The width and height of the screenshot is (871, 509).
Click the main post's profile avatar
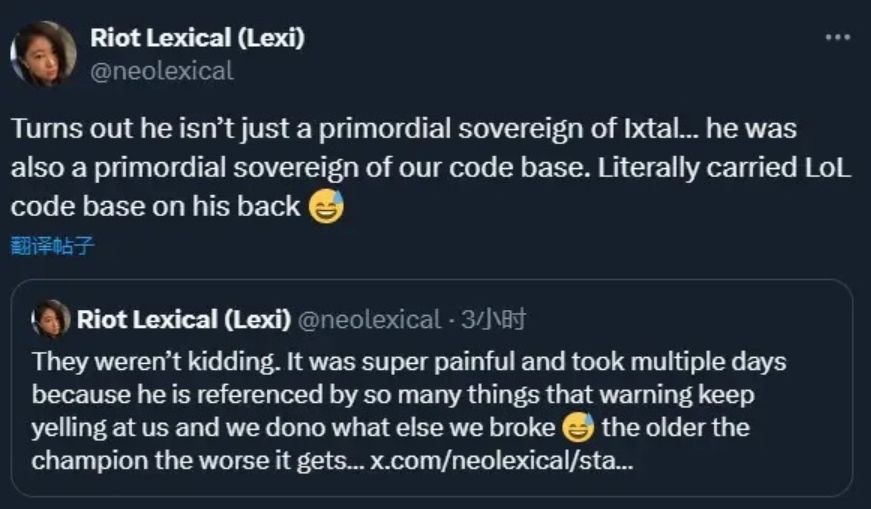(43, 54)
